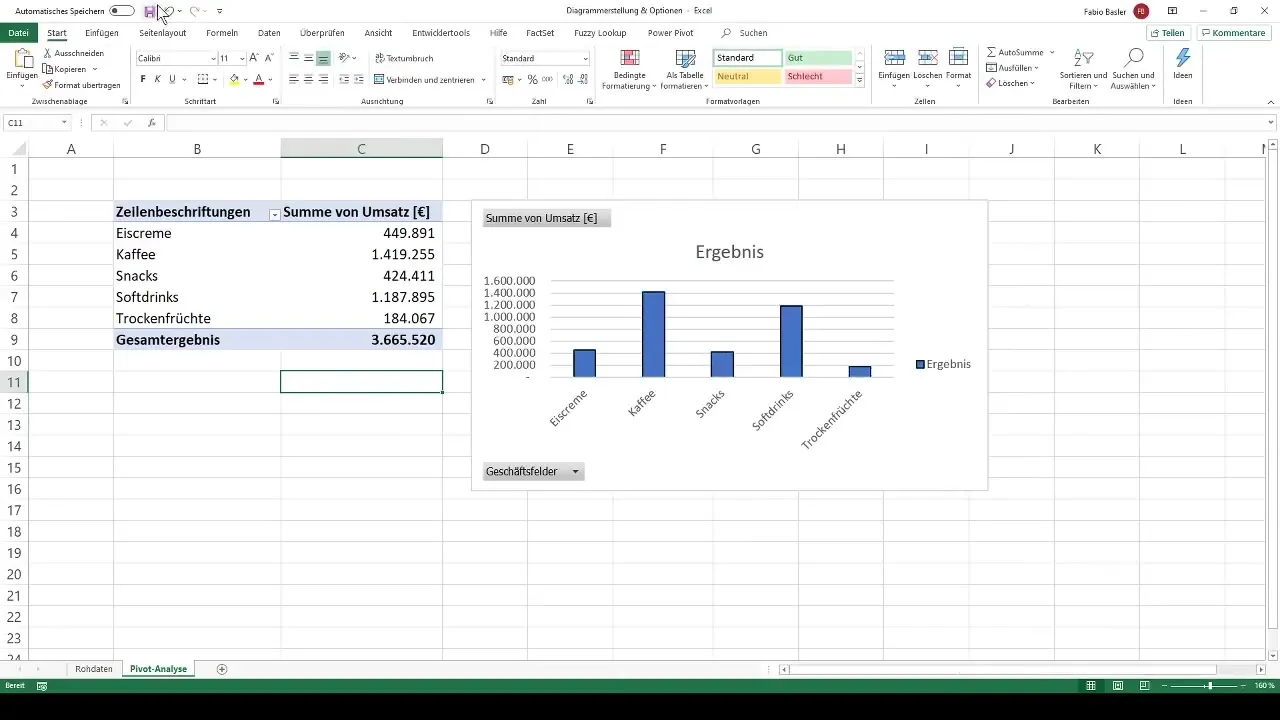Toggle right horizontal alignment

tap(323, 79)
